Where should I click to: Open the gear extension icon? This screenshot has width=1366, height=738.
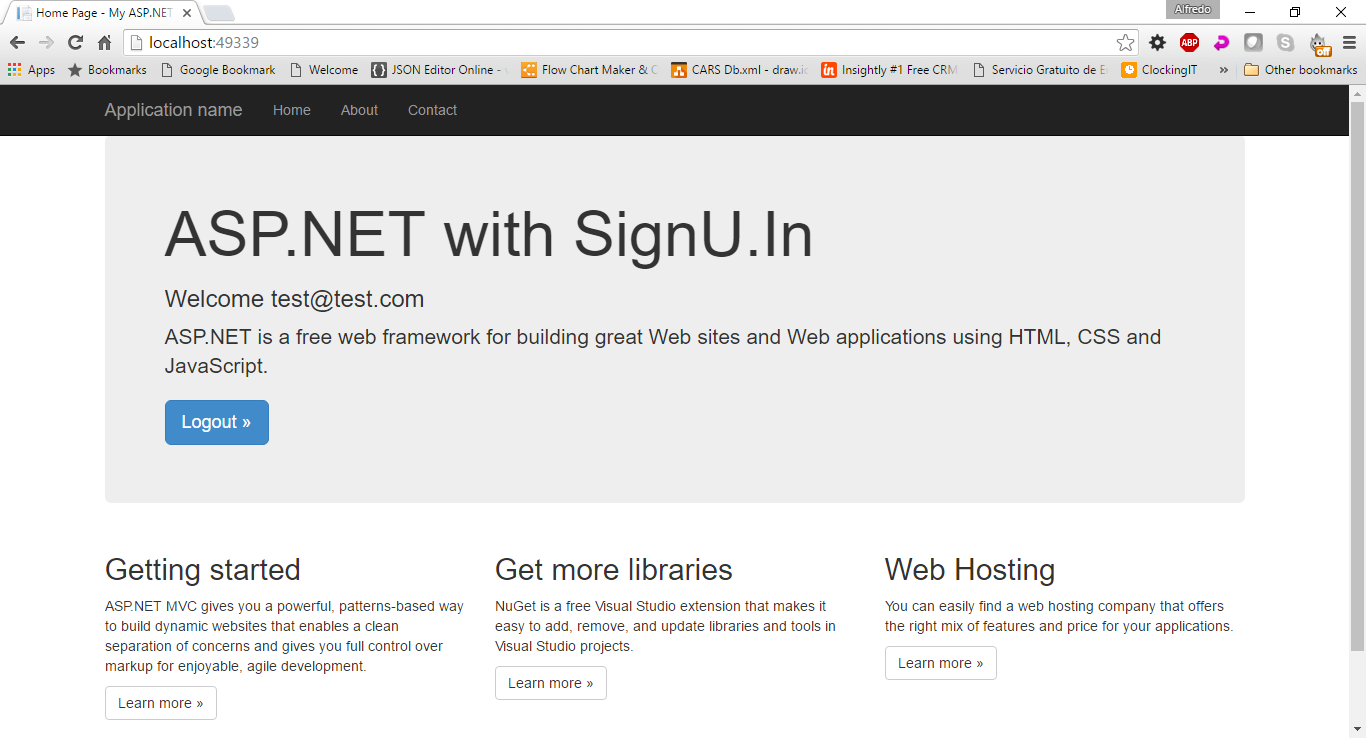click(1157, 42)
